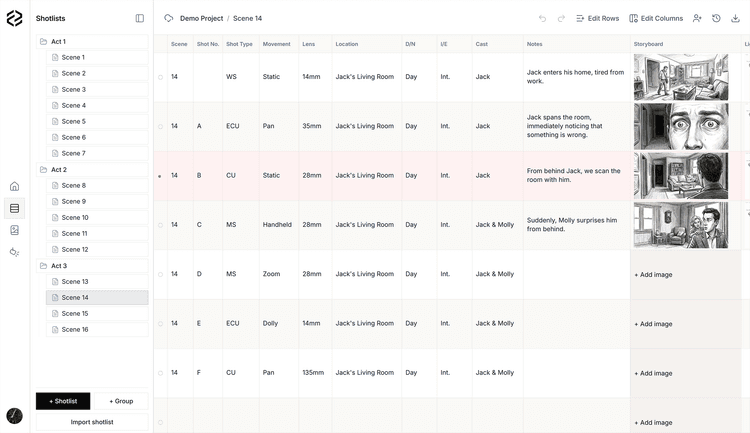The height and width of the screenshot is (433, 750).
Task: Select the row circle for shot D
Action: coord(160,274)
